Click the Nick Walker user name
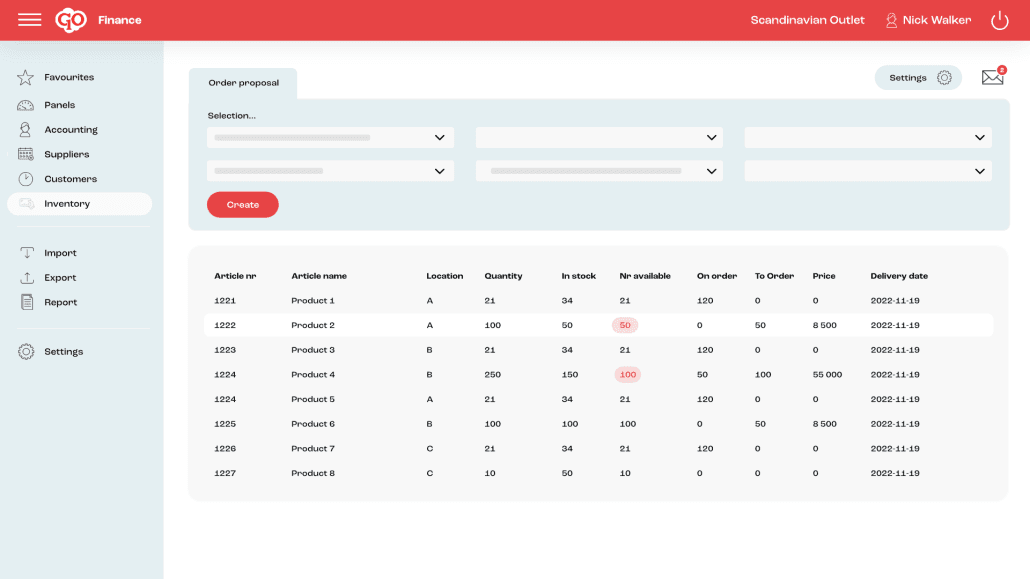 click(x=937, y=20)
